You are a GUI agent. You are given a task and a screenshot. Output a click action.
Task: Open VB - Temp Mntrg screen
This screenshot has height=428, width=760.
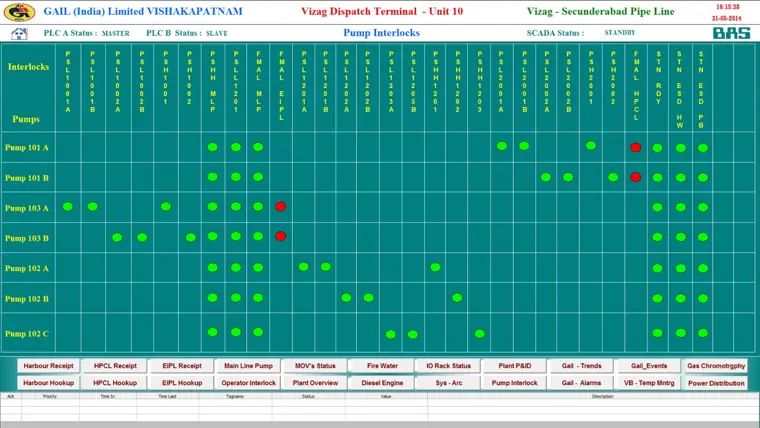649,383
